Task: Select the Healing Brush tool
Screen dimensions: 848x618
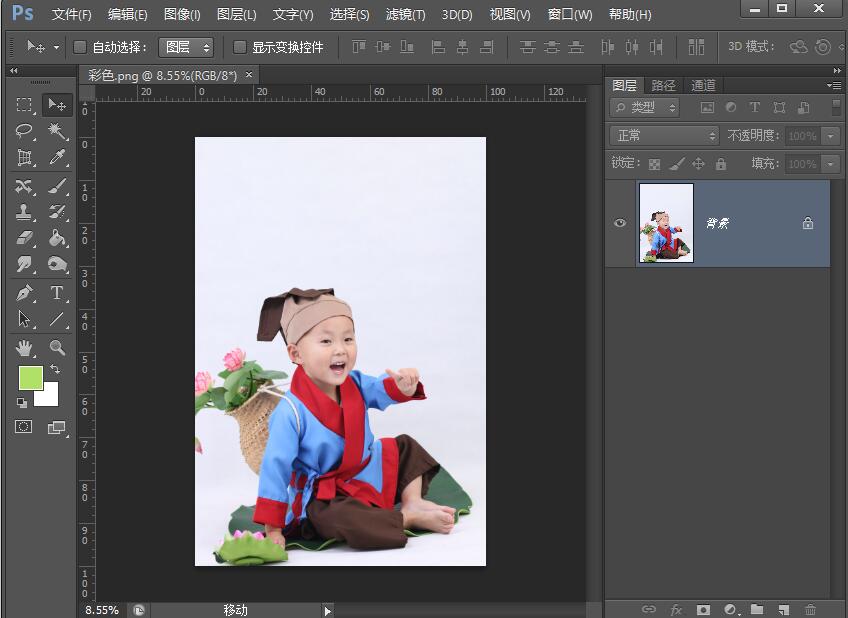Action: click(24, 187)
